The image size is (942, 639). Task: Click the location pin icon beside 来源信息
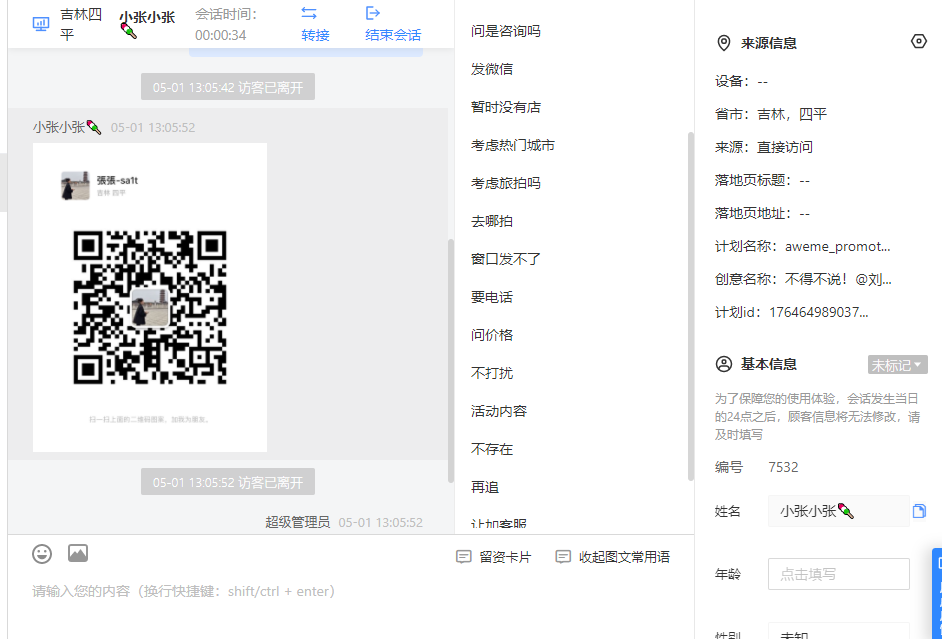[x=724, y=43]
